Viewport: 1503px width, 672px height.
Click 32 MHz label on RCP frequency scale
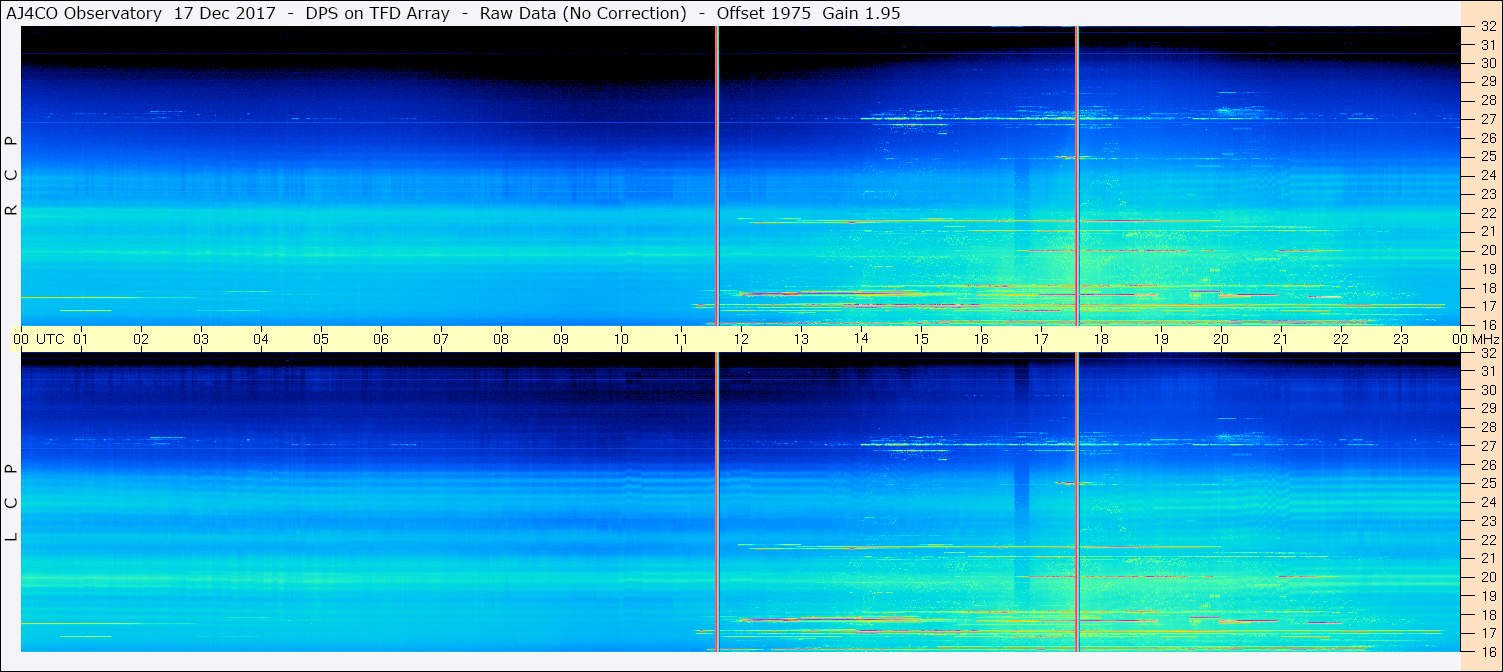click(1488, 26)
